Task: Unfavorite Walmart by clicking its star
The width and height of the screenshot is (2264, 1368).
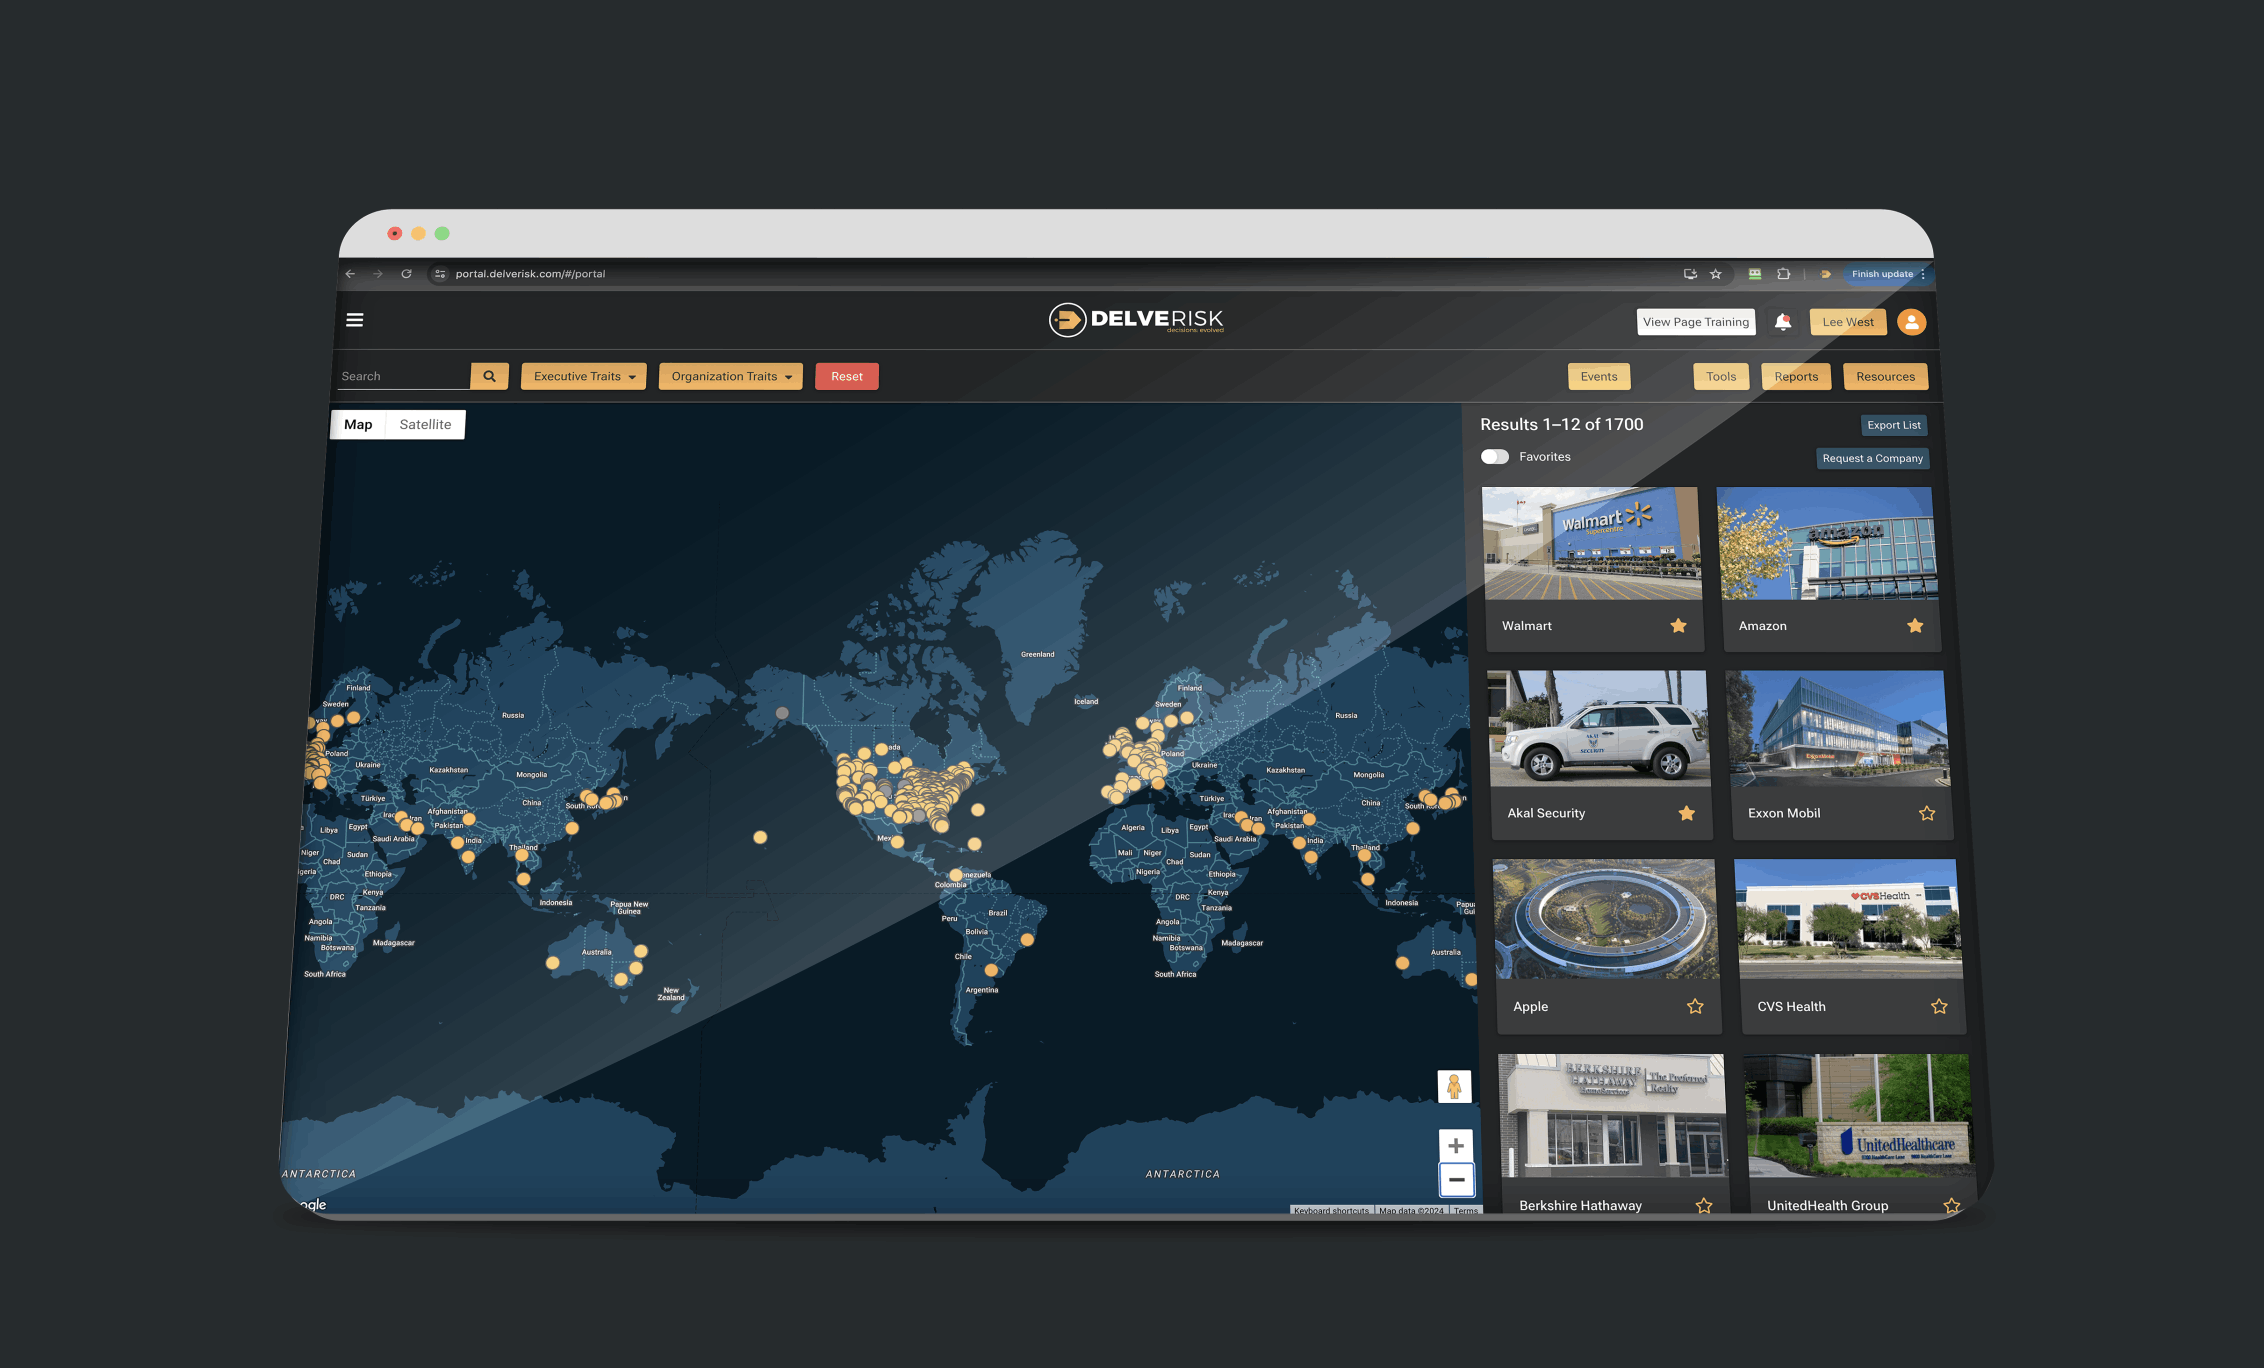Action: 1679,625
